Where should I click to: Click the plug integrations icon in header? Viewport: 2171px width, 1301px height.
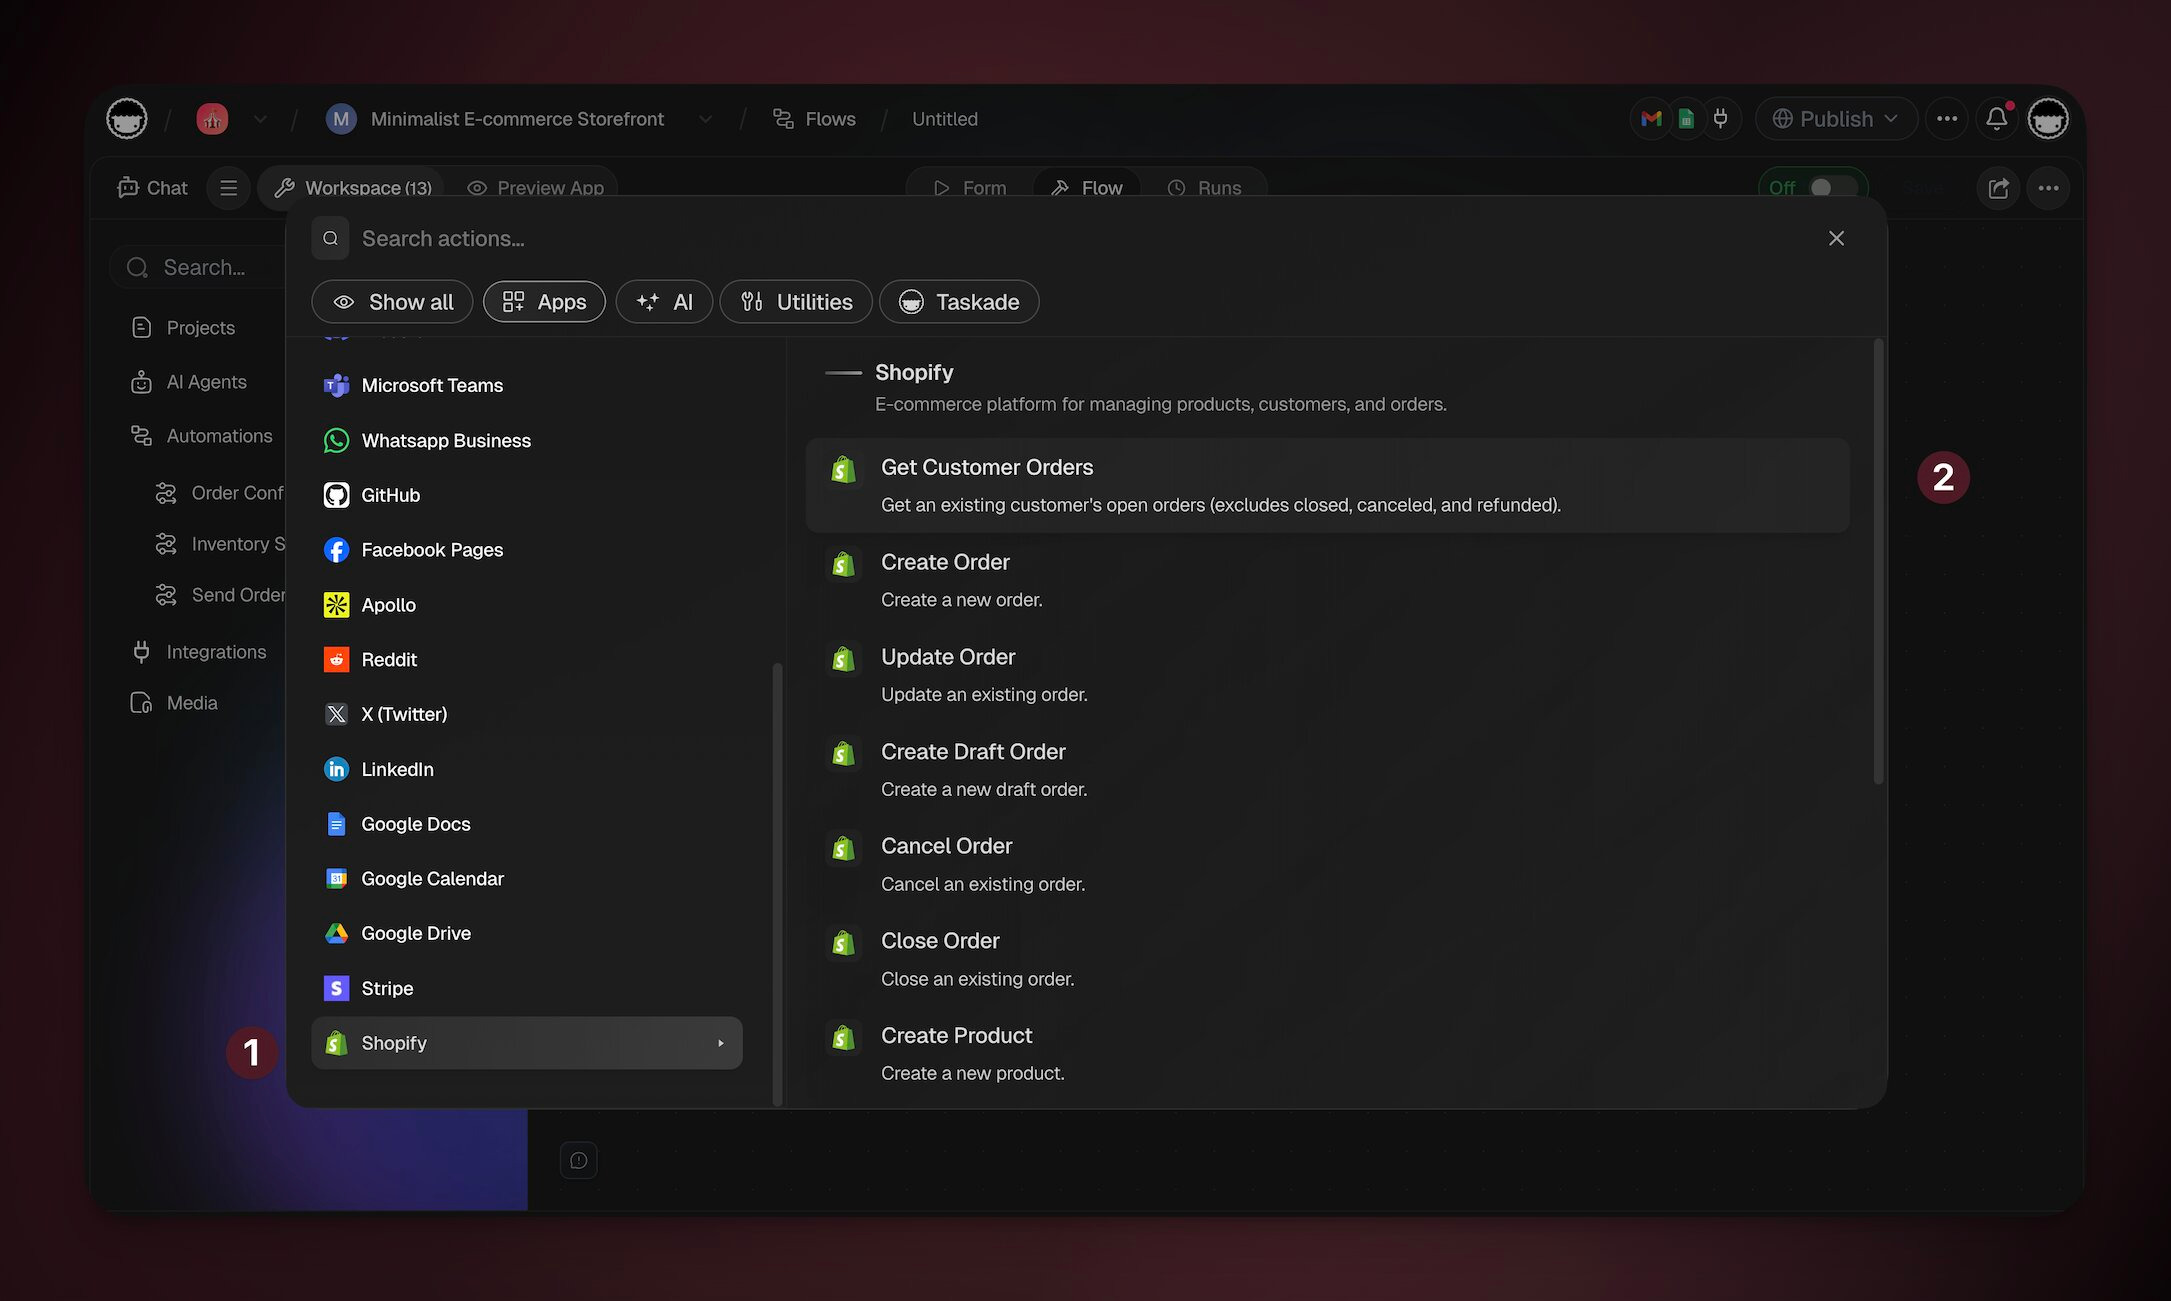point(1720,119)
